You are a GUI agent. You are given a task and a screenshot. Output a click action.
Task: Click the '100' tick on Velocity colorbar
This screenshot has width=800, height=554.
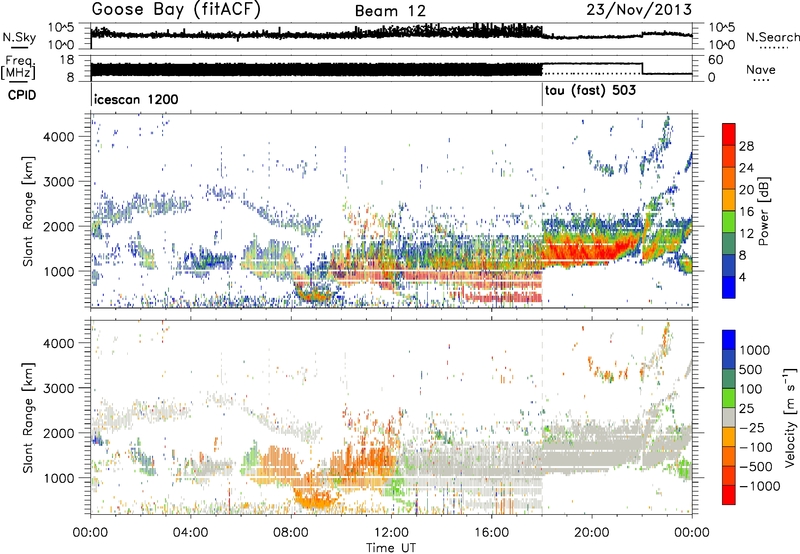(751, 389)
